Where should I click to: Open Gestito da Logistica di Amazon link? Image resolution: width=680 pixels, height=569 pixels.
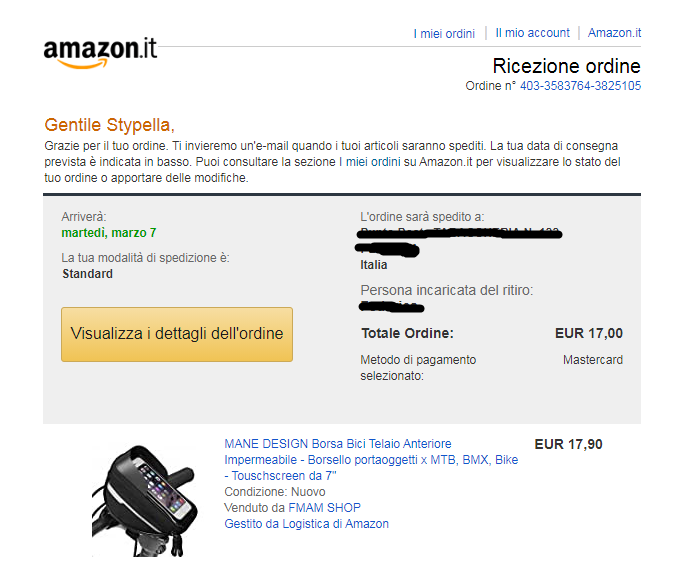(x=307, y=523)
